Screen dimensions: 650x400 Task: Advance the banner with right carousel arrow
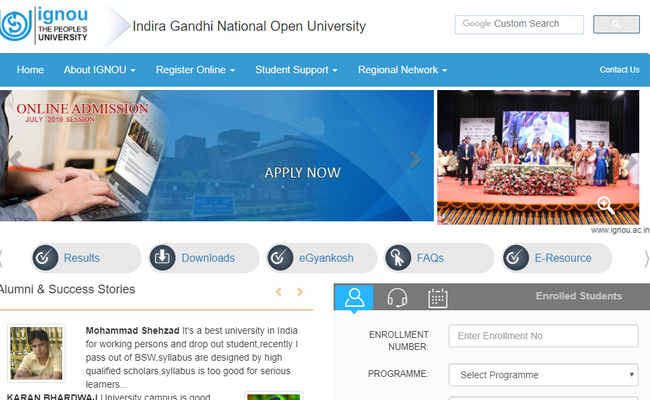415,159
